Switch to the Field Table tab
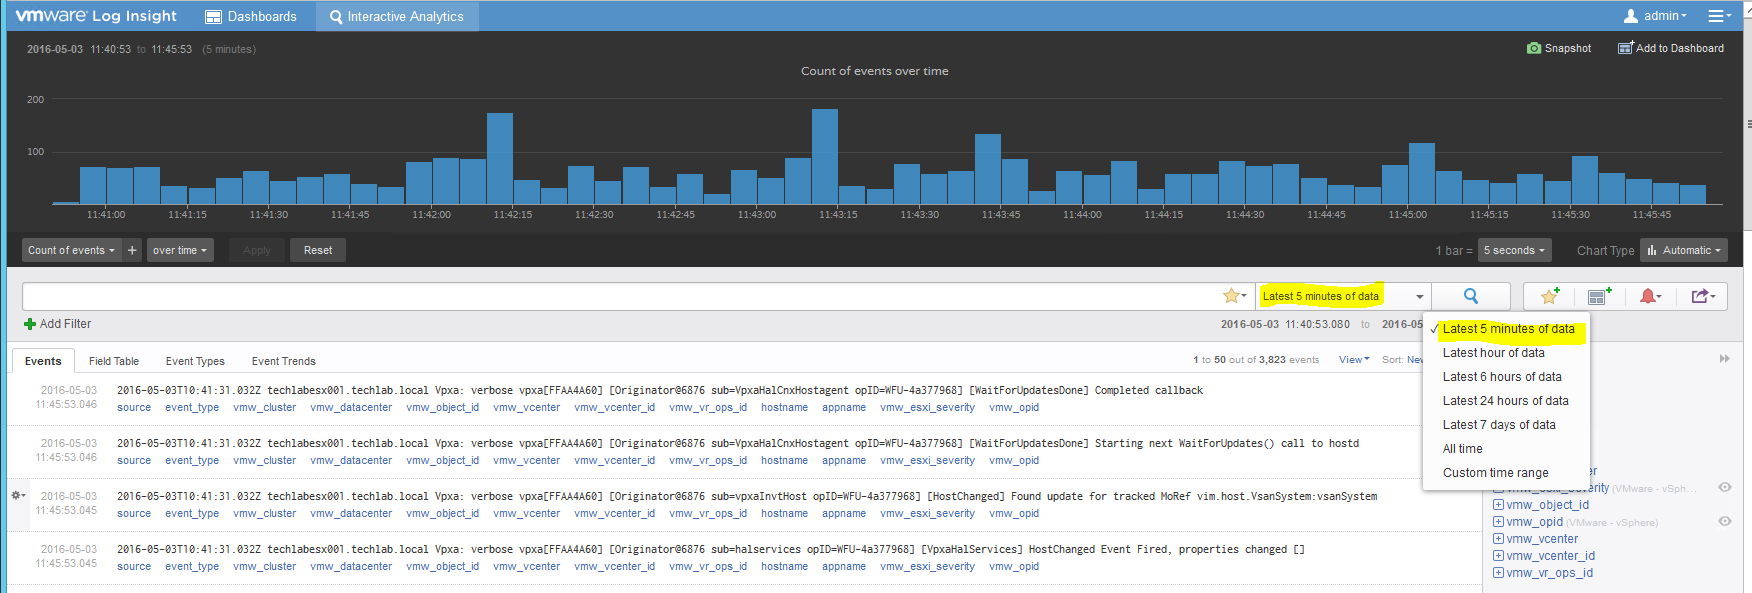The image size is (1752, 593). tap(114, 361)
